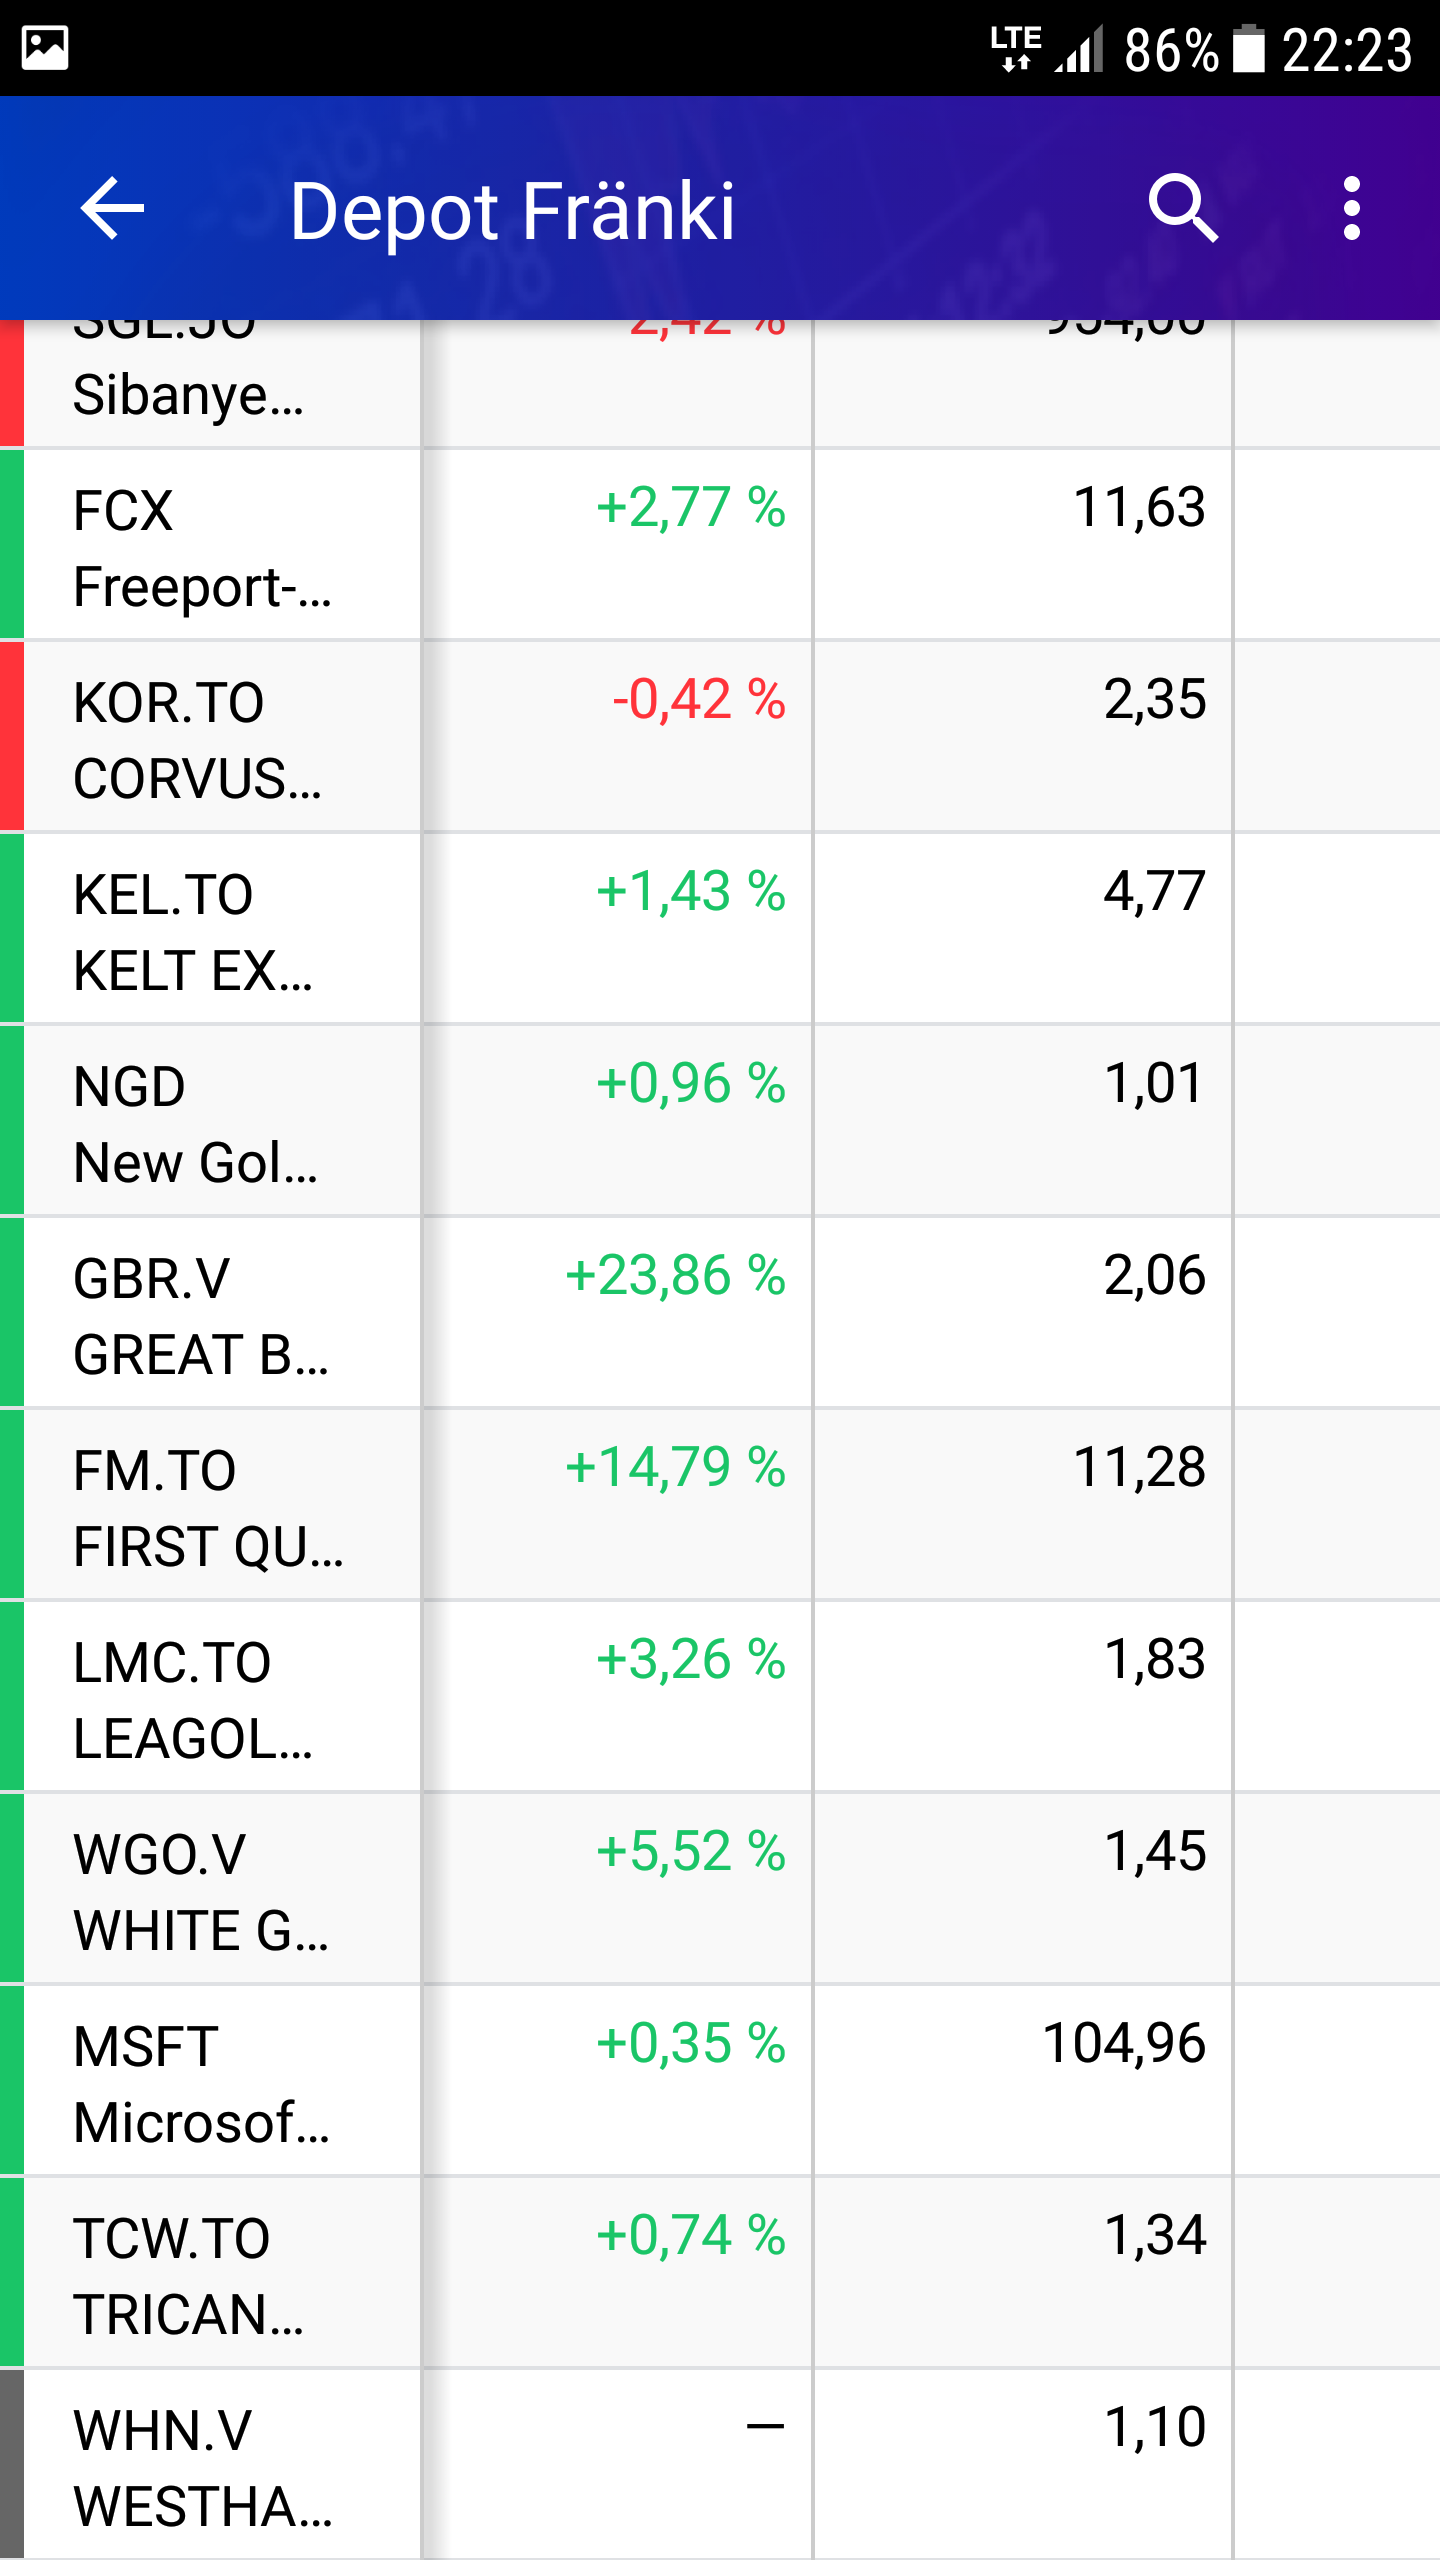Screen dimensions: 1440x2560
Task: Tap the back arrow icon
Action: pos(112,209)
